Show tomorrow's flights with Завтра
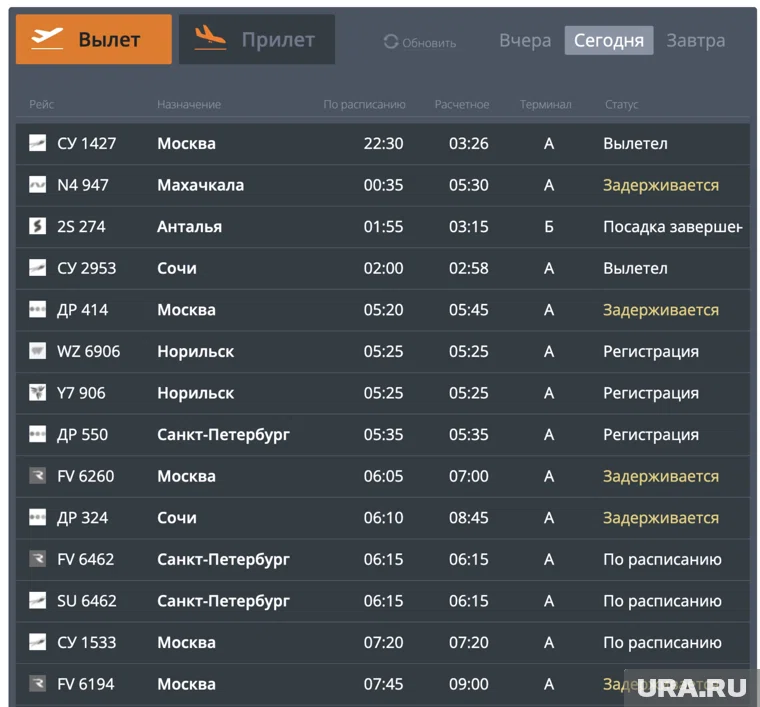760x707 pixels. click(696, 41)
